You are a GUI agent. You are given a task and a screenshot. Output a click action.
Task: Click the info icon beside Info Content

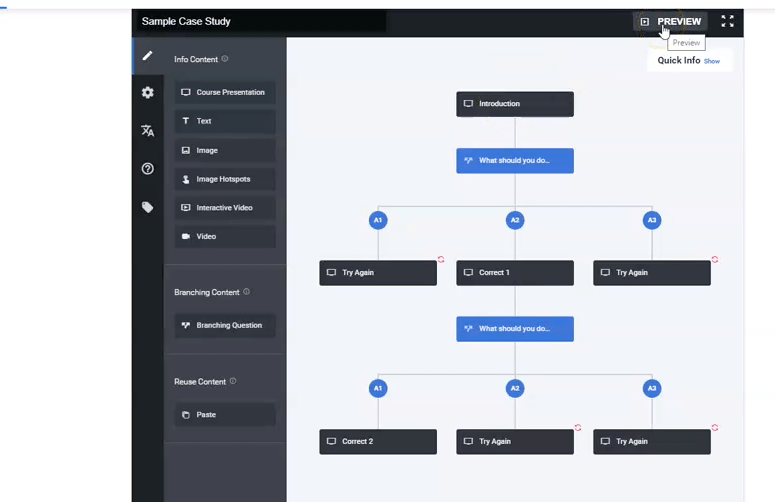225,59
